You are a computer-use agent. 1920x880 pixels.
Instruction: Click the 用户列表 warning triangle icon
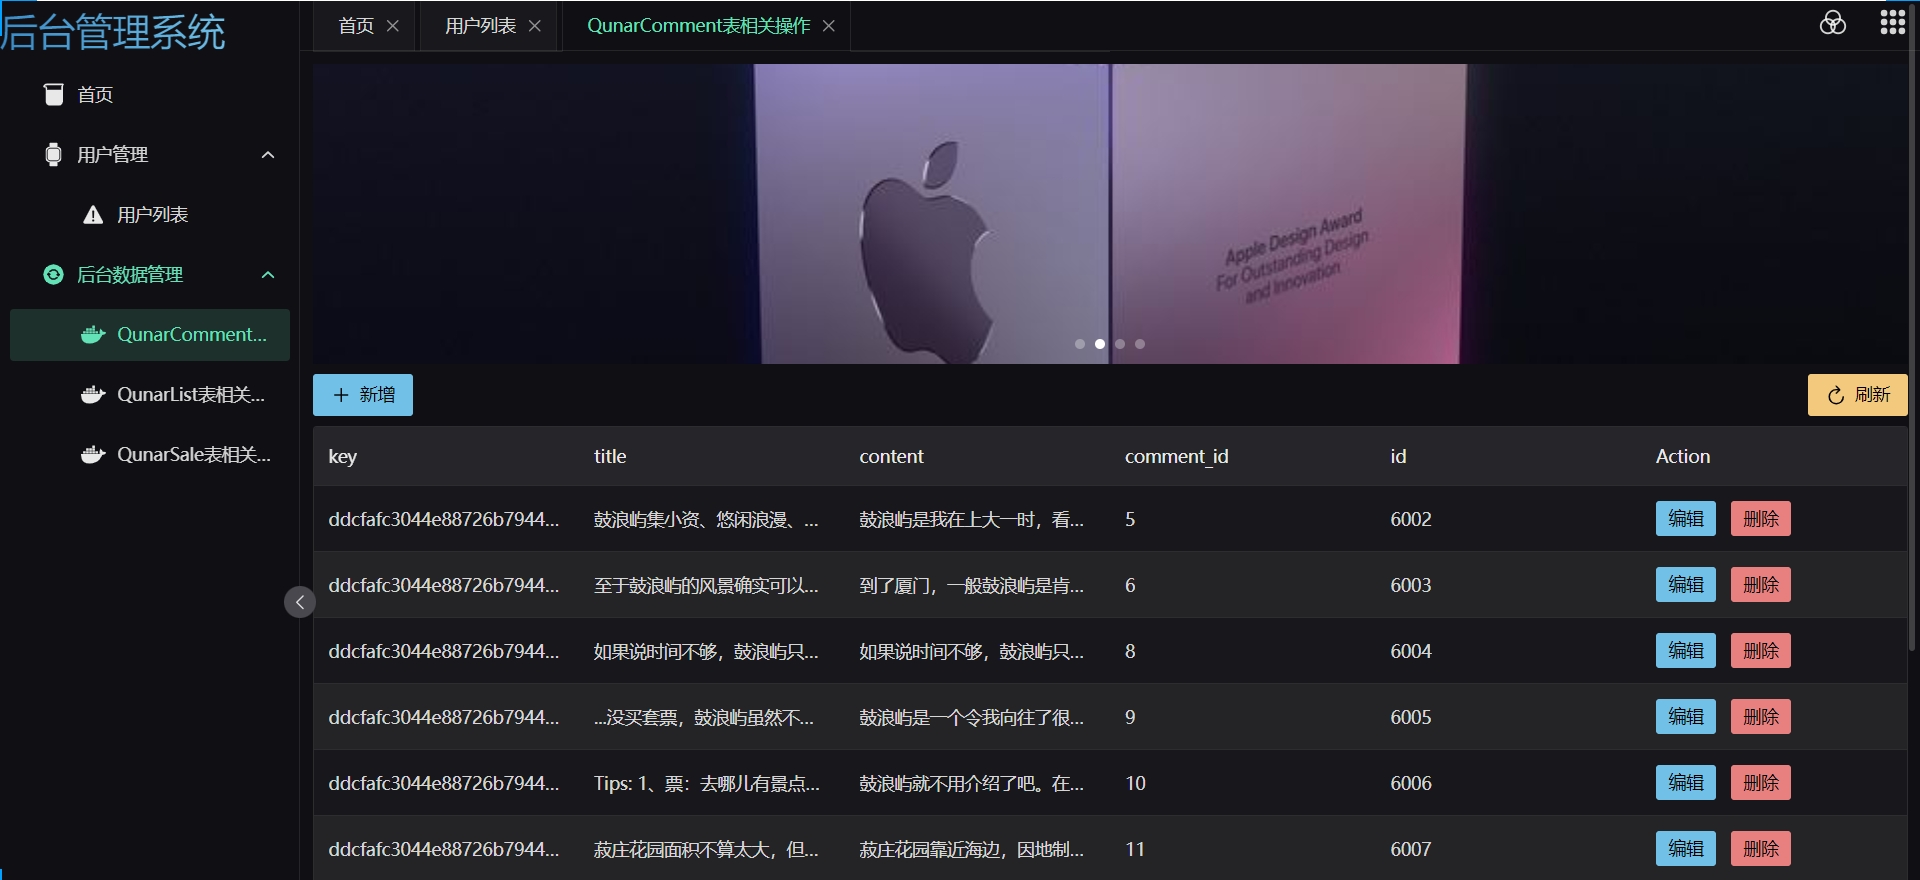tap(93, 214)
